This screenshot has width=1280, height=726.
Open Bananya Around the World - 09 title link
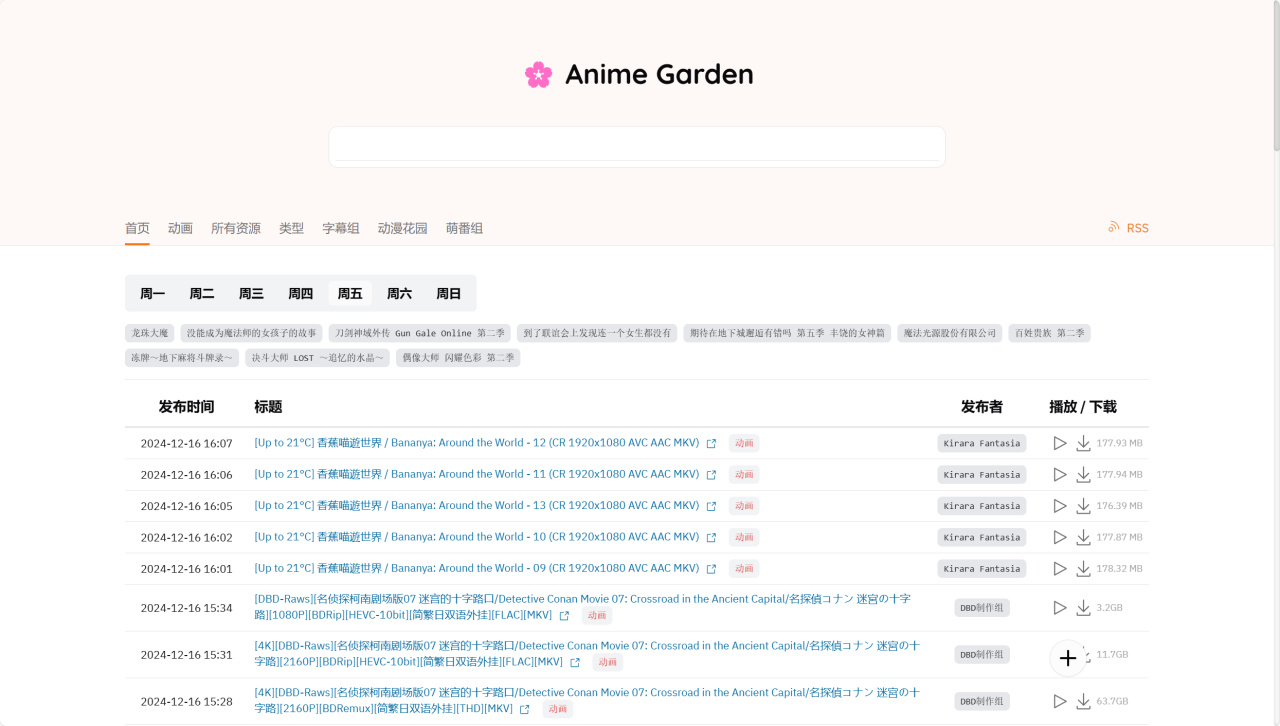(477, 568)
